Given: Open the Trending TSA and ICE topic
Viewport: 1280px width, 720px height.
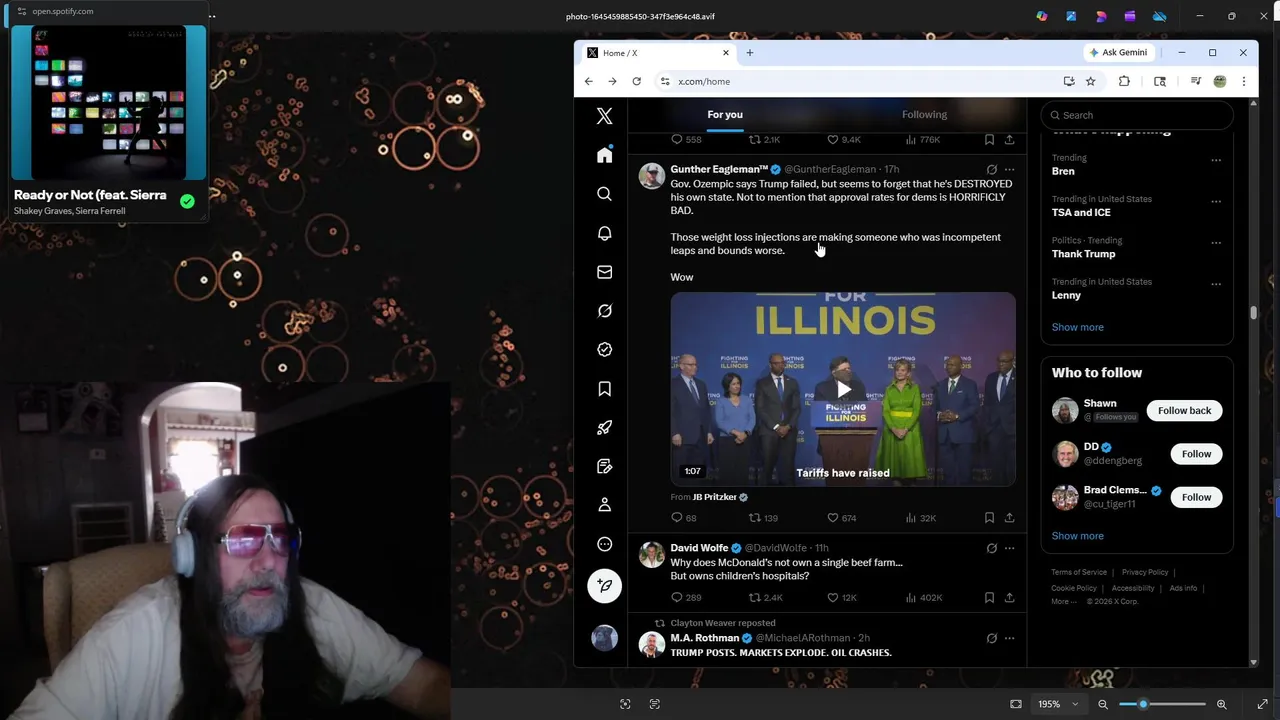Looking at the screenshot, I should point(1081,212).
